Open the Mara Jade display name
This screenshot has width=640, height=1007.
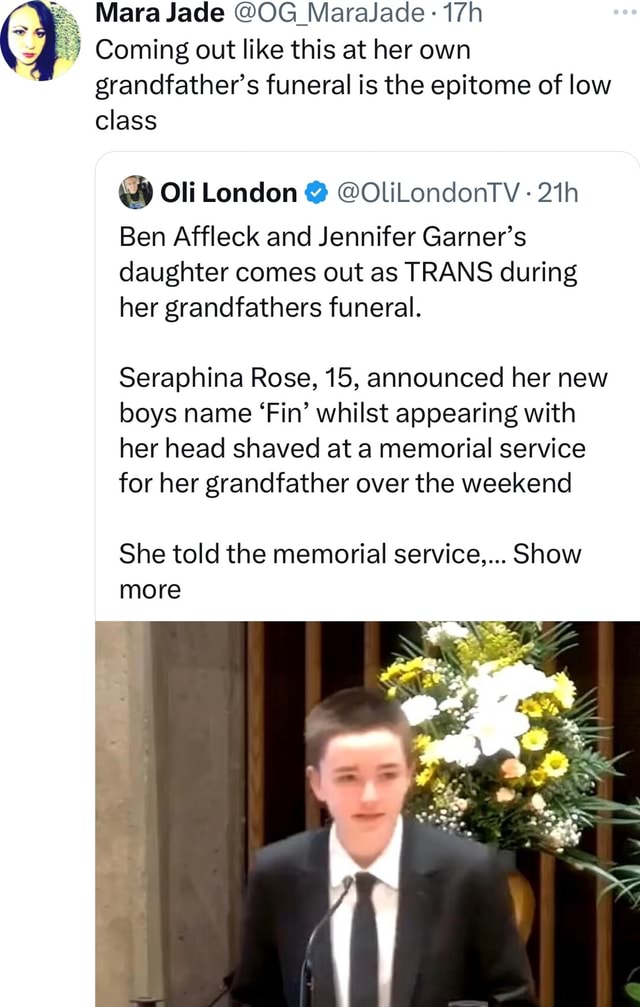(143, 15)
